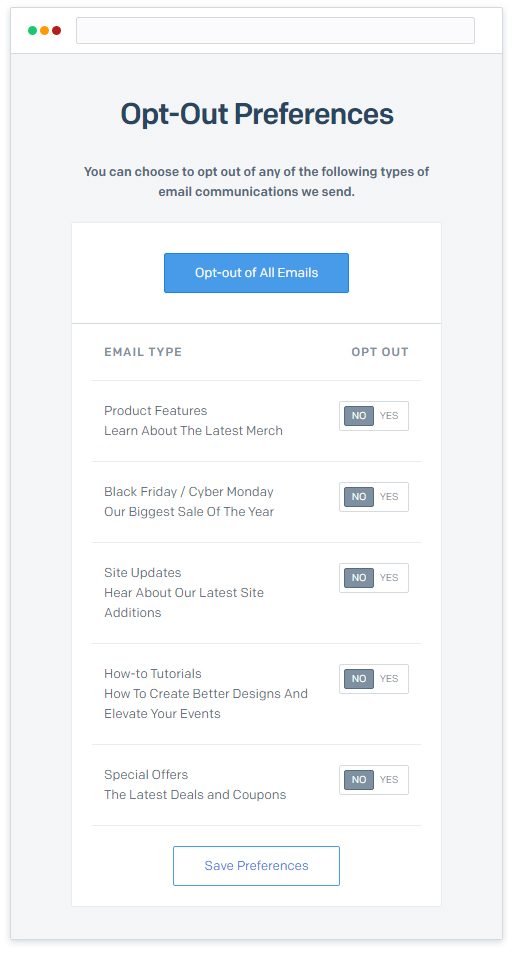518x955 pixels.
Task: Click the red dot in window header
Action: (57, 30)
